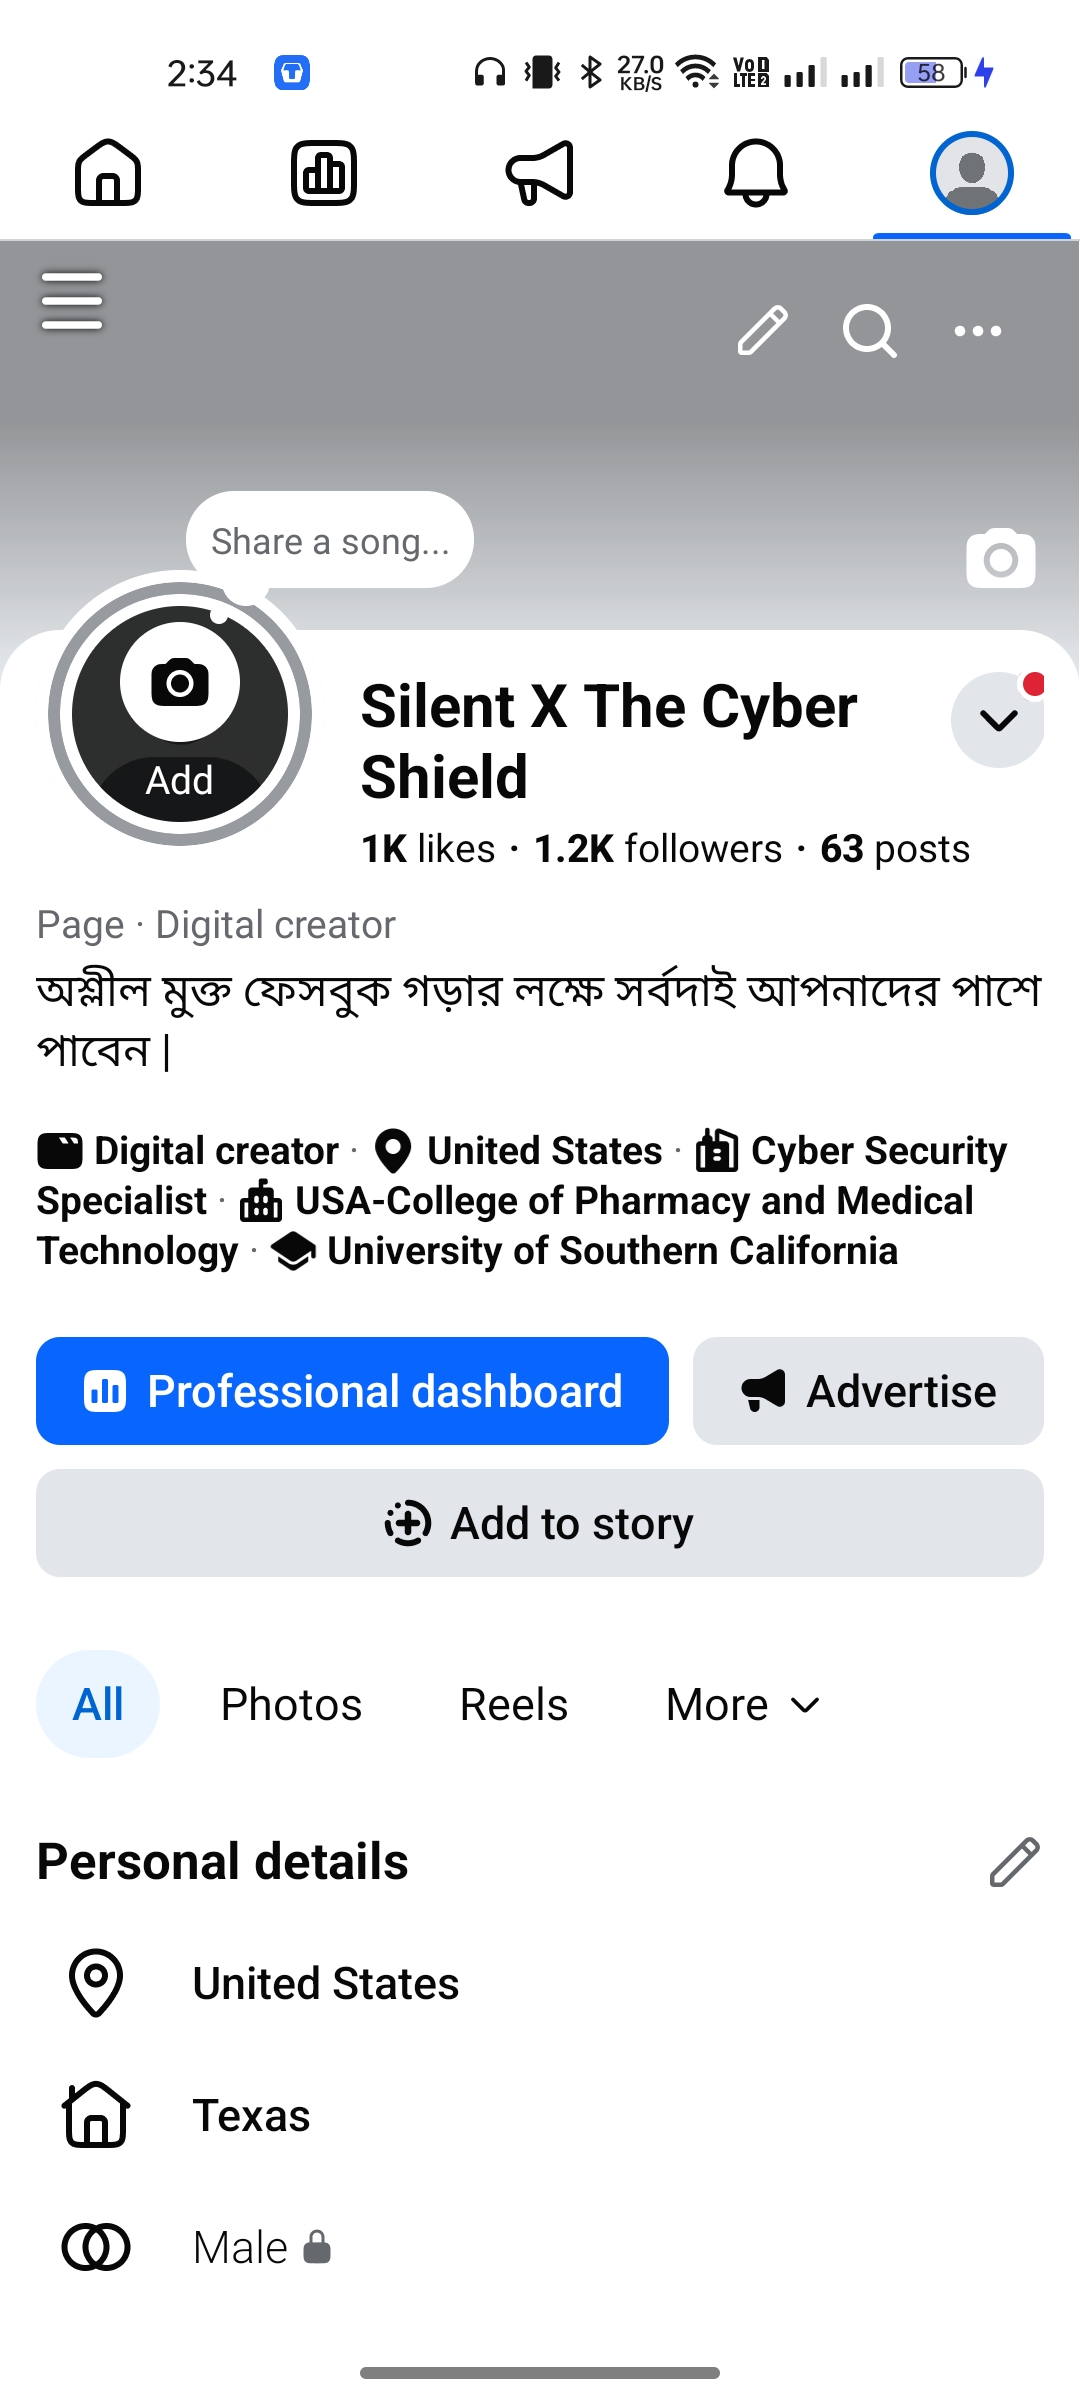Expand the chevron beside the page name
Viewport: 1080px width, 2400px height.
(998, 720)
